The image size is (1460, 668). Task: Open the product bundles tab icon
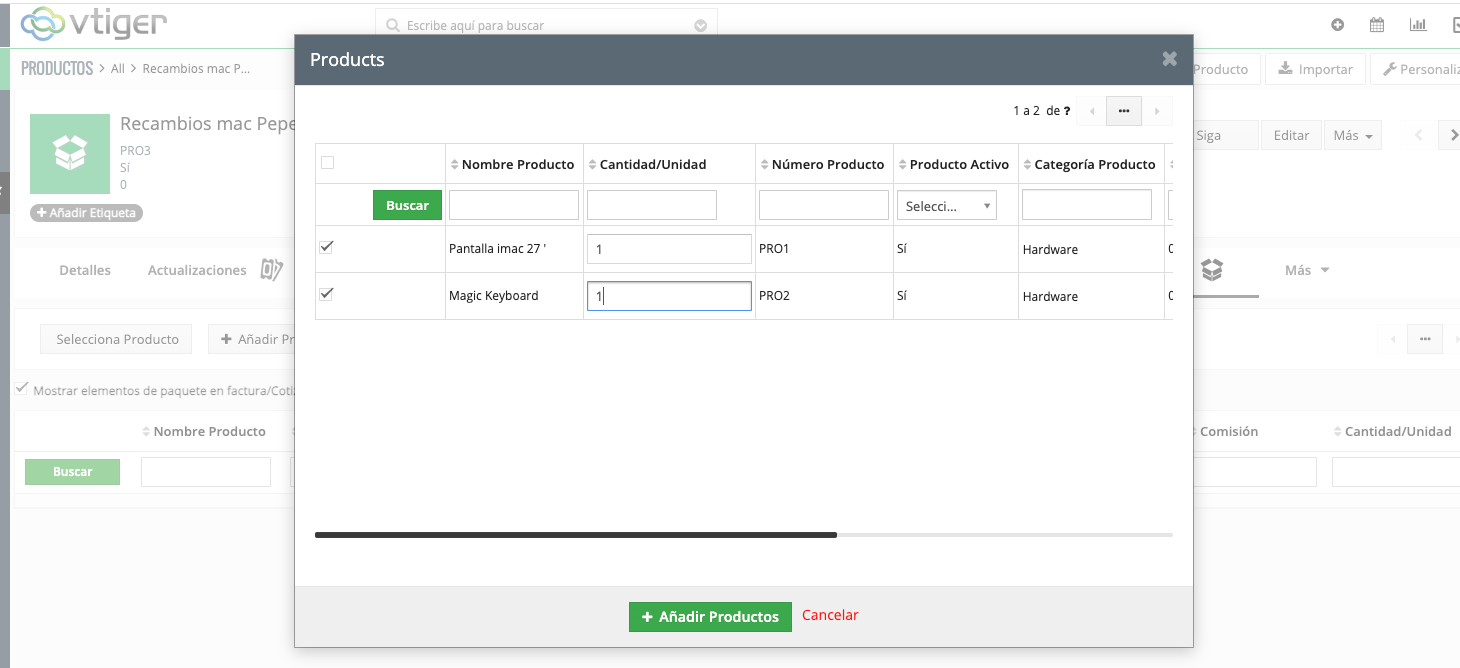[x=1212, y=270]
